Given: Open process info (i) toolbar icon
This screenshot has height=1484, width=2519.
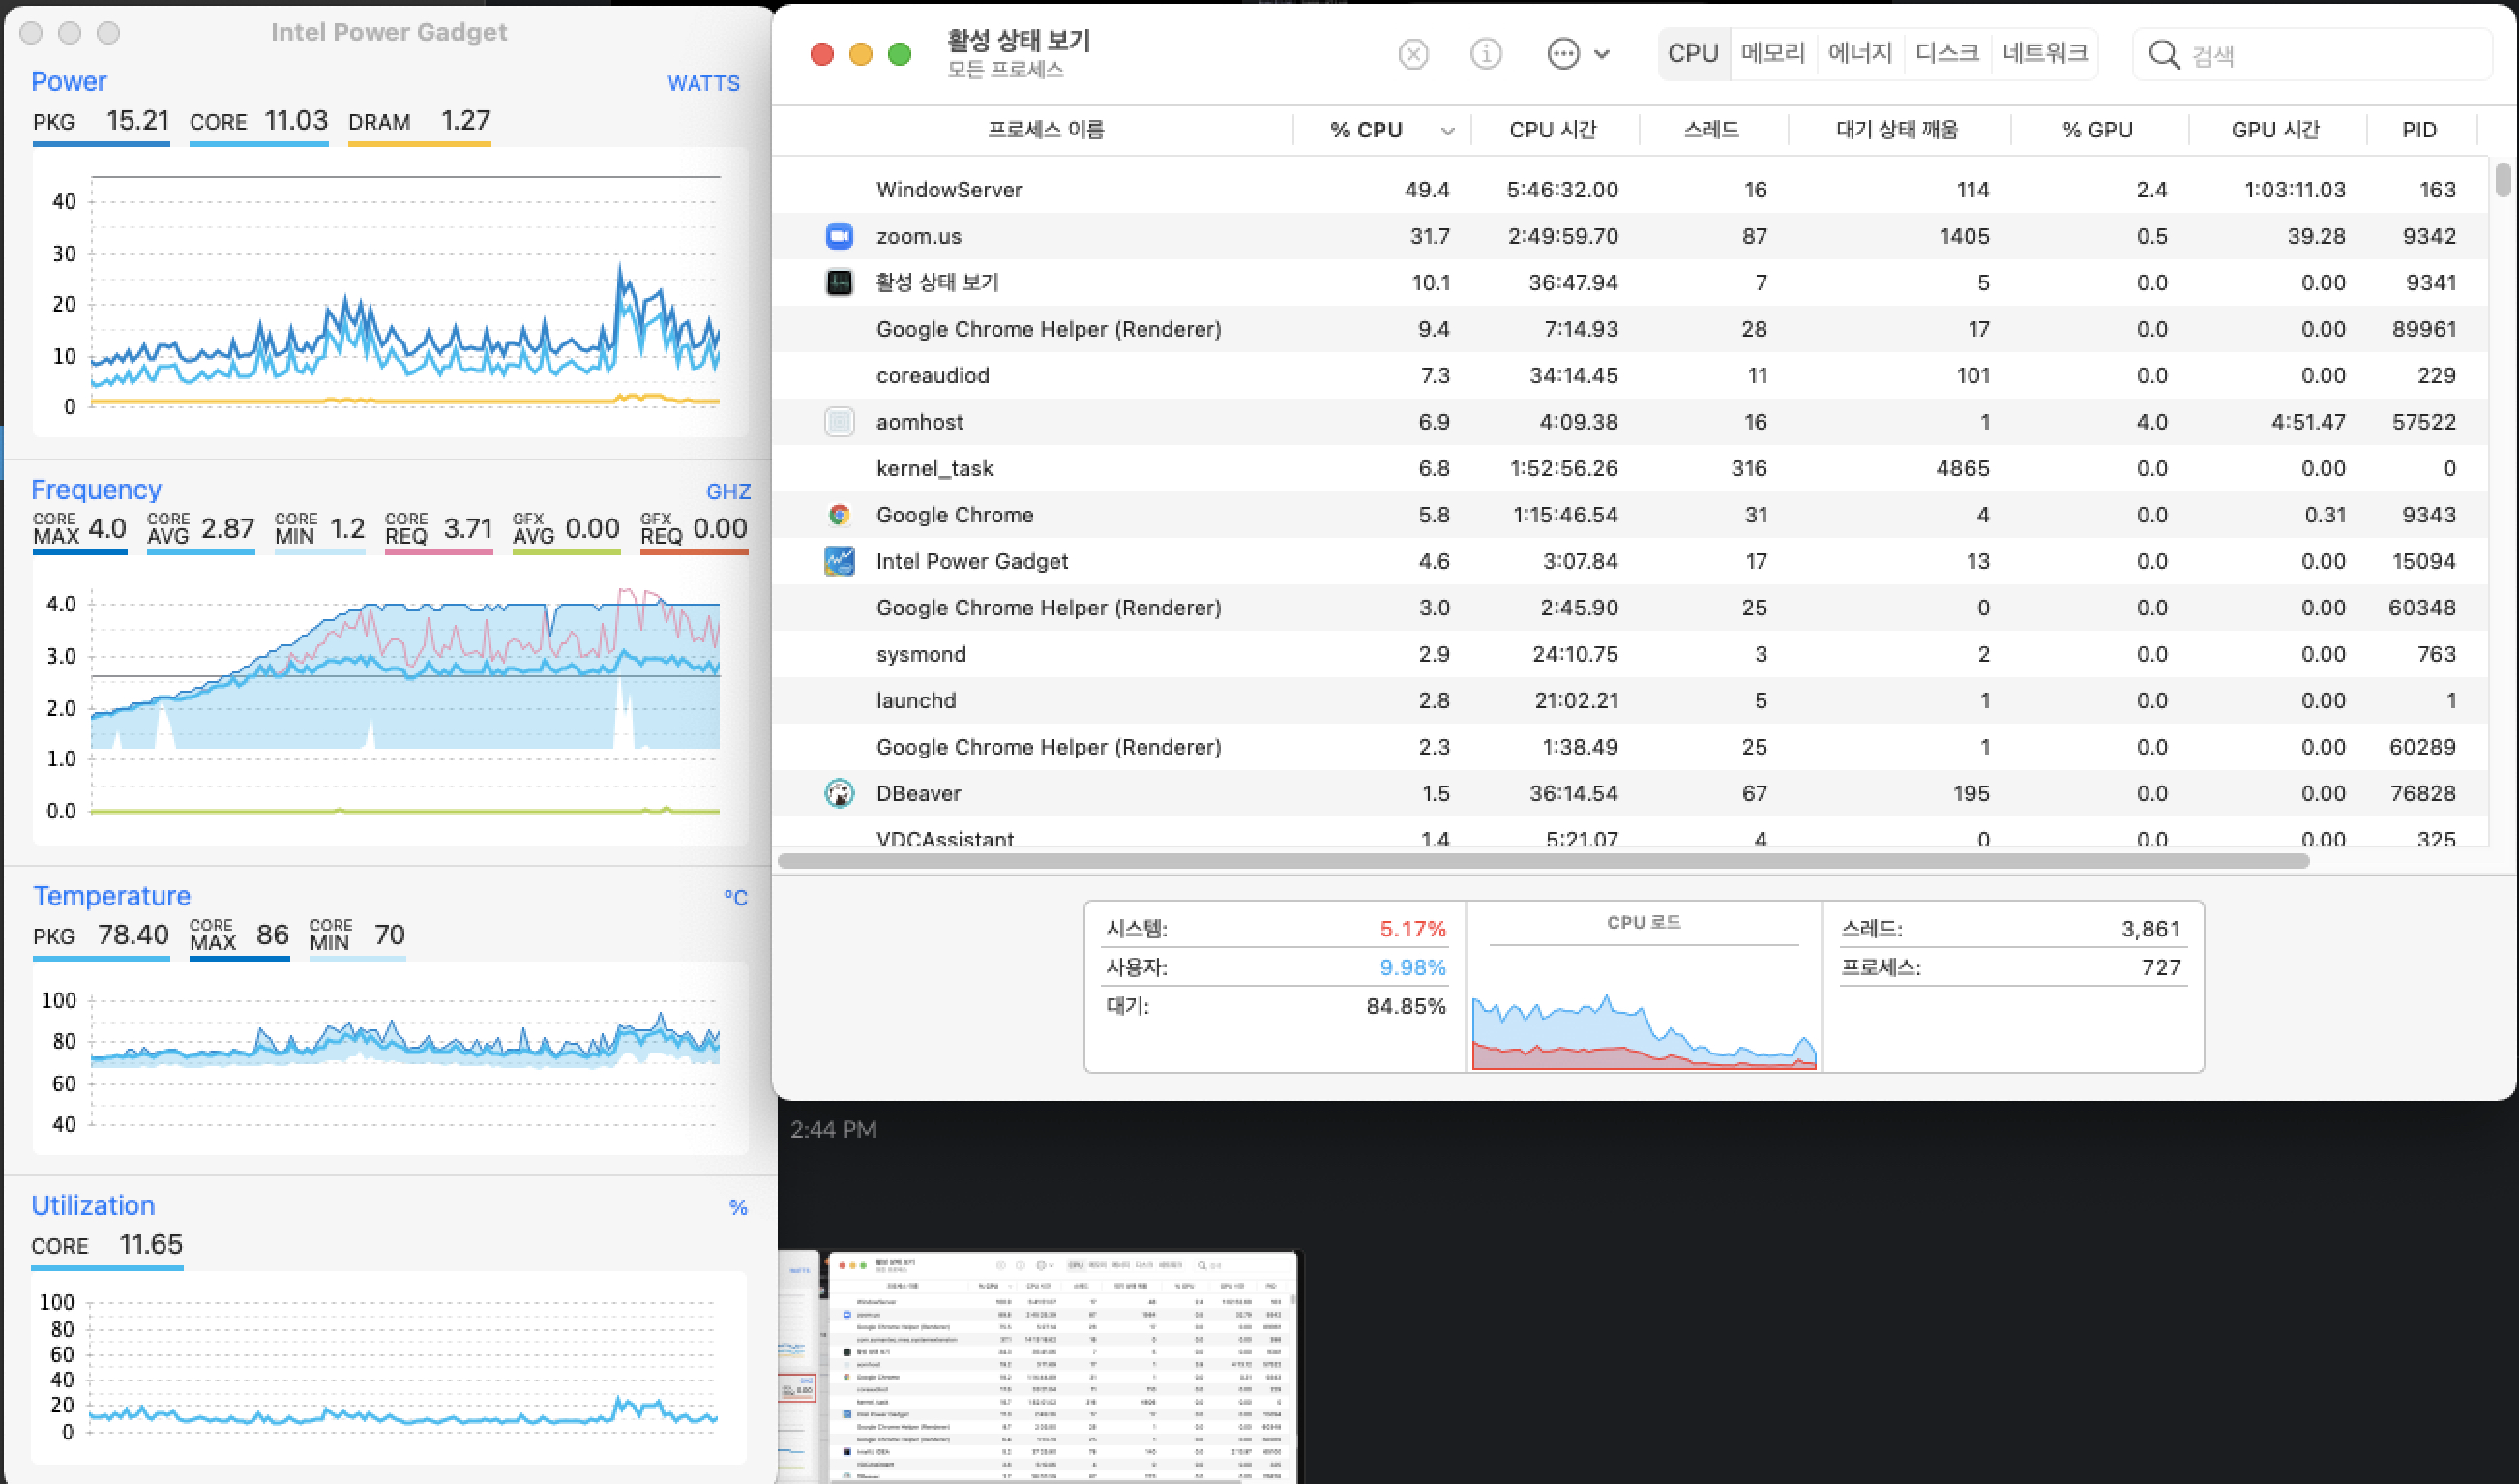Looking at the screenshot, I should (1486, 54).
